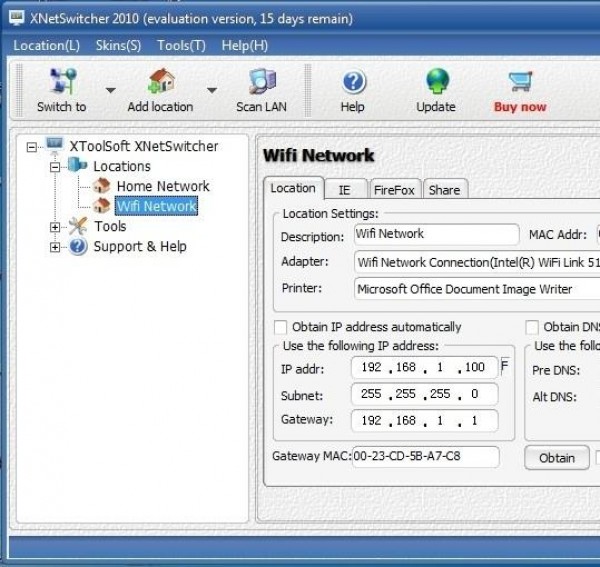Viewport: 600px width, 567px height.
Task: Click the Buy now label
Action: 520,107
